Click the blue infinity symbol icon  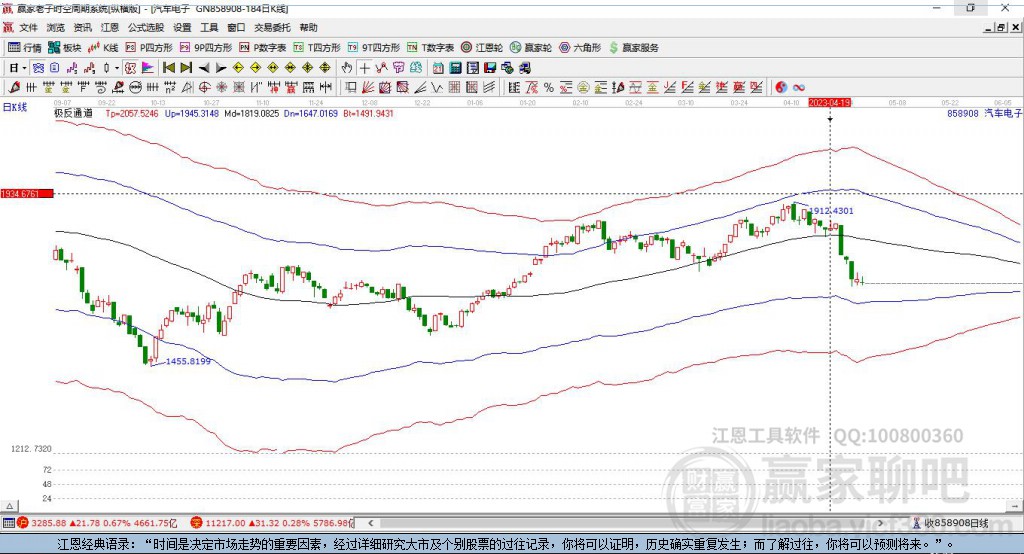click(x=799, y=88)
